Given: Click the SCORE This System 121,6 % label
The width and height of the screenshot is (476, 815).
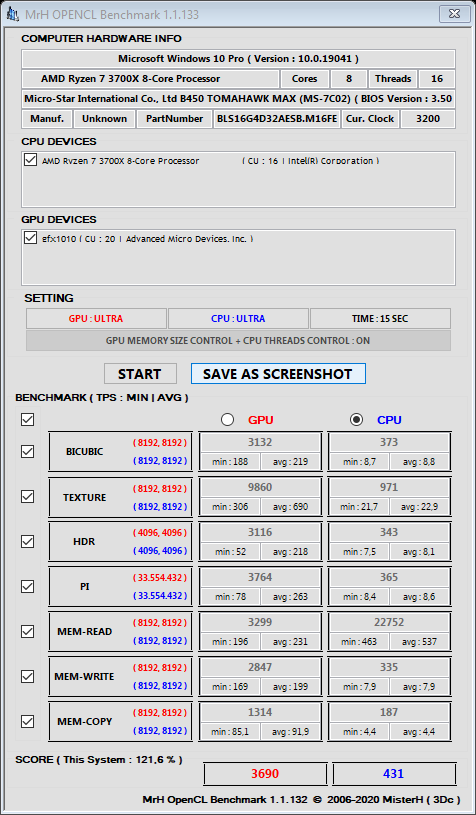Looking at the screenshot, I should click(x=99, y=760).
